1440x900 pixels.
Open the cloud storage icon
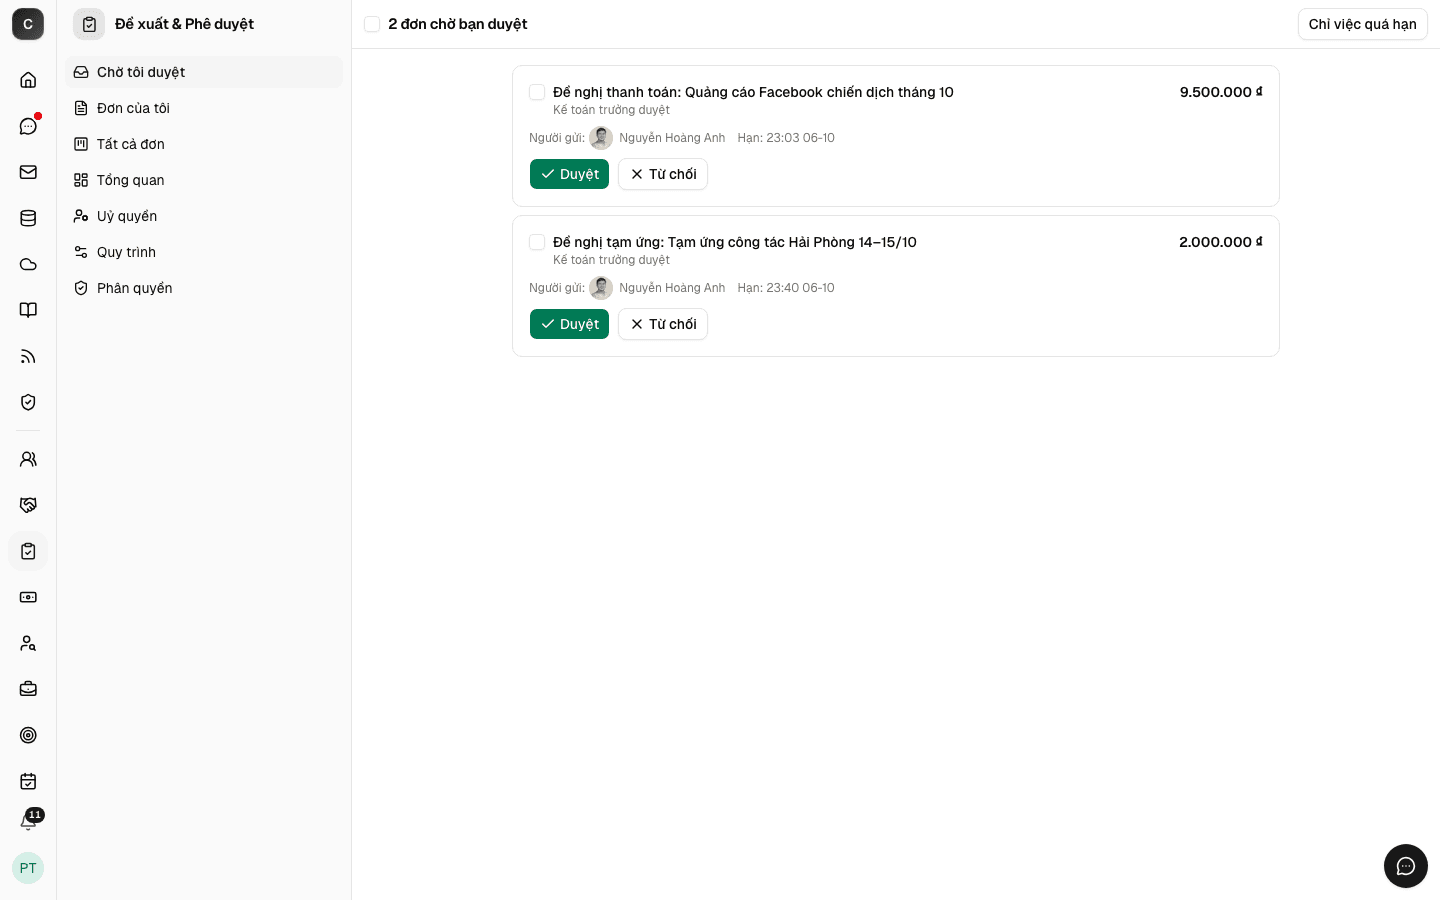click(28, 264)
